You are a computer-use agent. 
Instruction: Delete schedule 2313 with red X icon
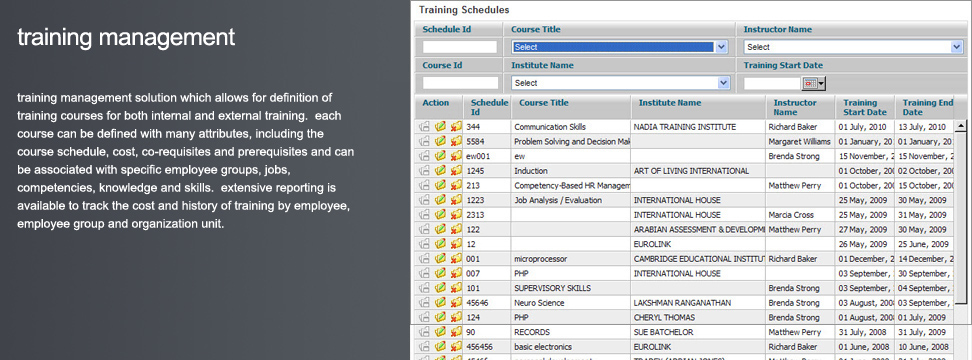coord(456,215)
